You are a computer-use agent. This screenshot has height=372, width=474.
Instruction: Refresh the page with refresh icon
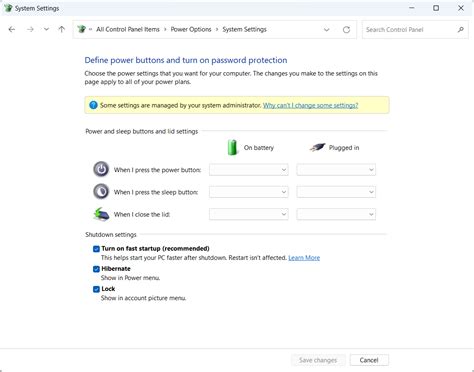[346, 29]
